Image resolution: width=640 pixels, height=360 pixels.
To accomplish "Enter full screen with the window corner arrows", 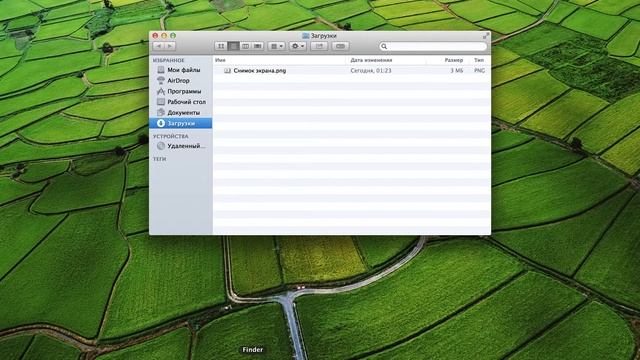I will (485, 36).
